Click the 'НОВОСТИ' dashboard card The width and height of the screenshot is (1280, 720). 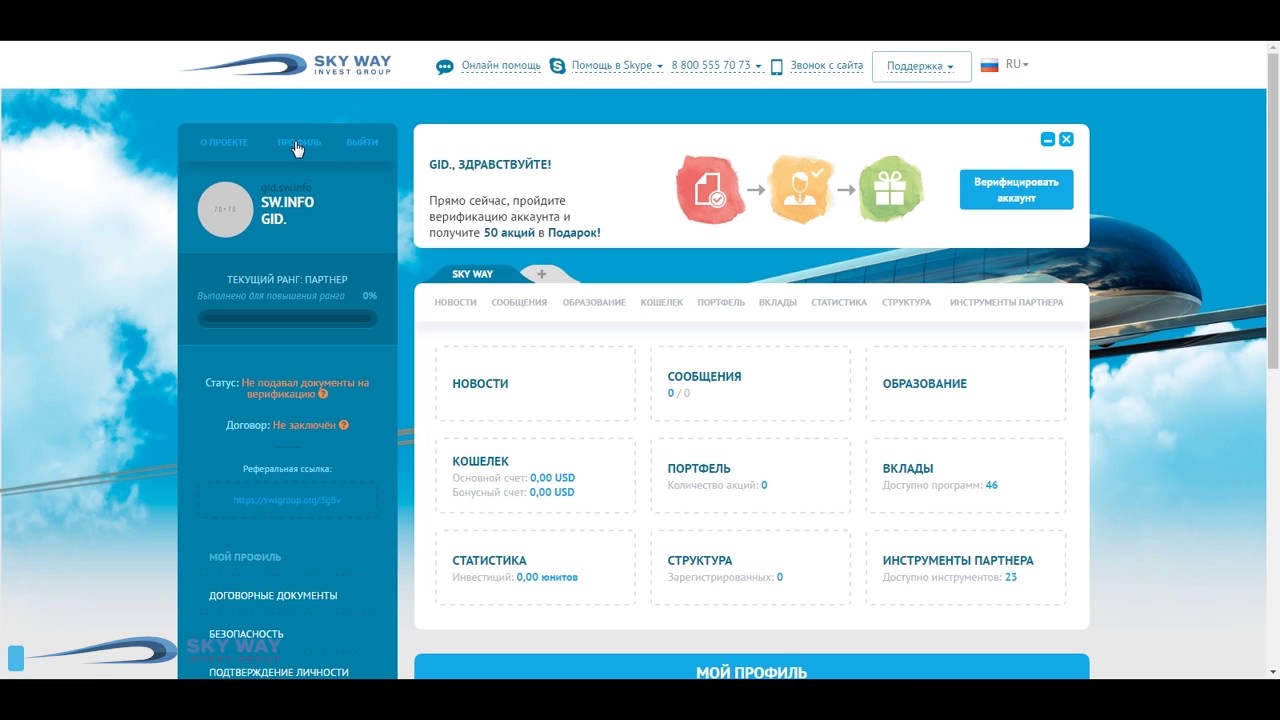click(x=536, y=384)
